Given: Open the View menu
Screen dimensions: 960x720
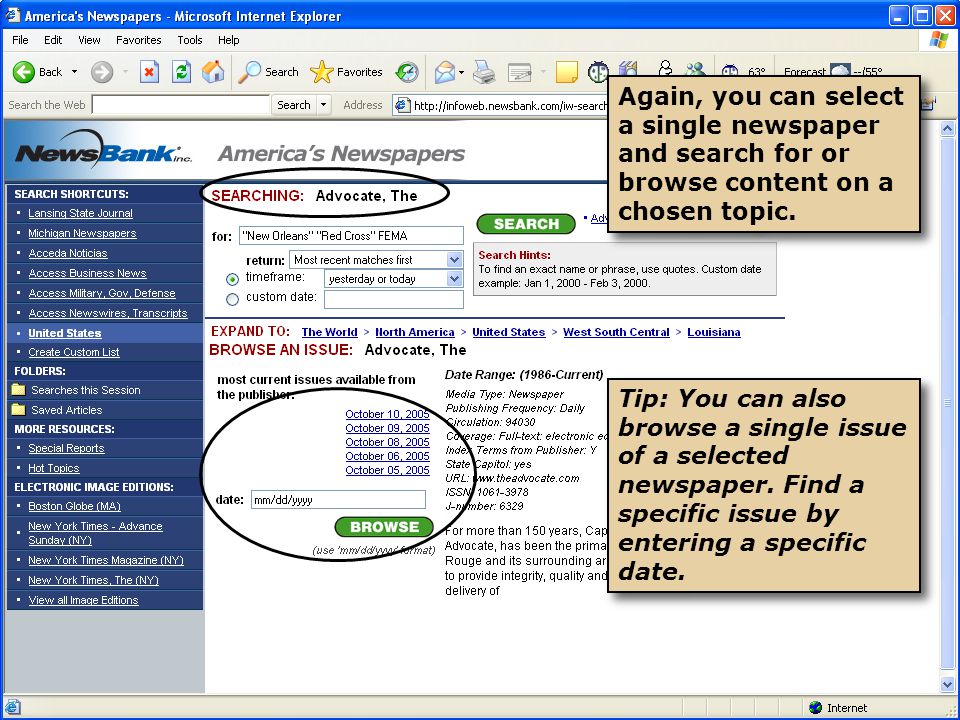Looking at the screenshot, I should pos(89,40).
